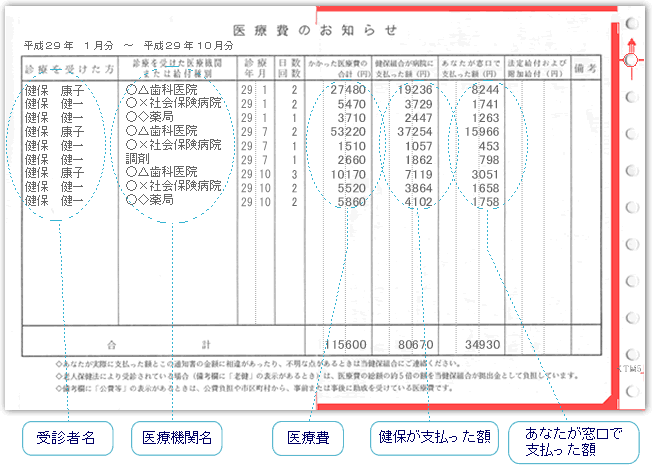Select the medical cost value 3710
The height and width of the screenshot is (465, 652).
pyautogui.click(x=351, y=118)
